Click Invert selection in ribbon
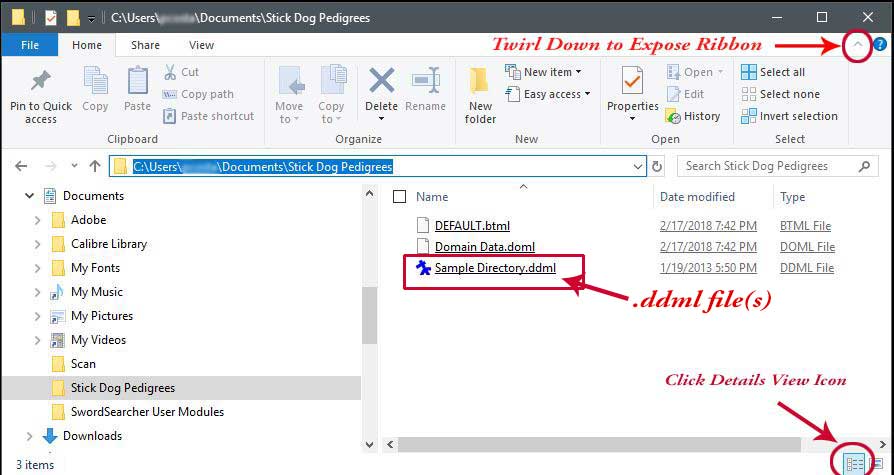894x475 pixels. point(789,116)
